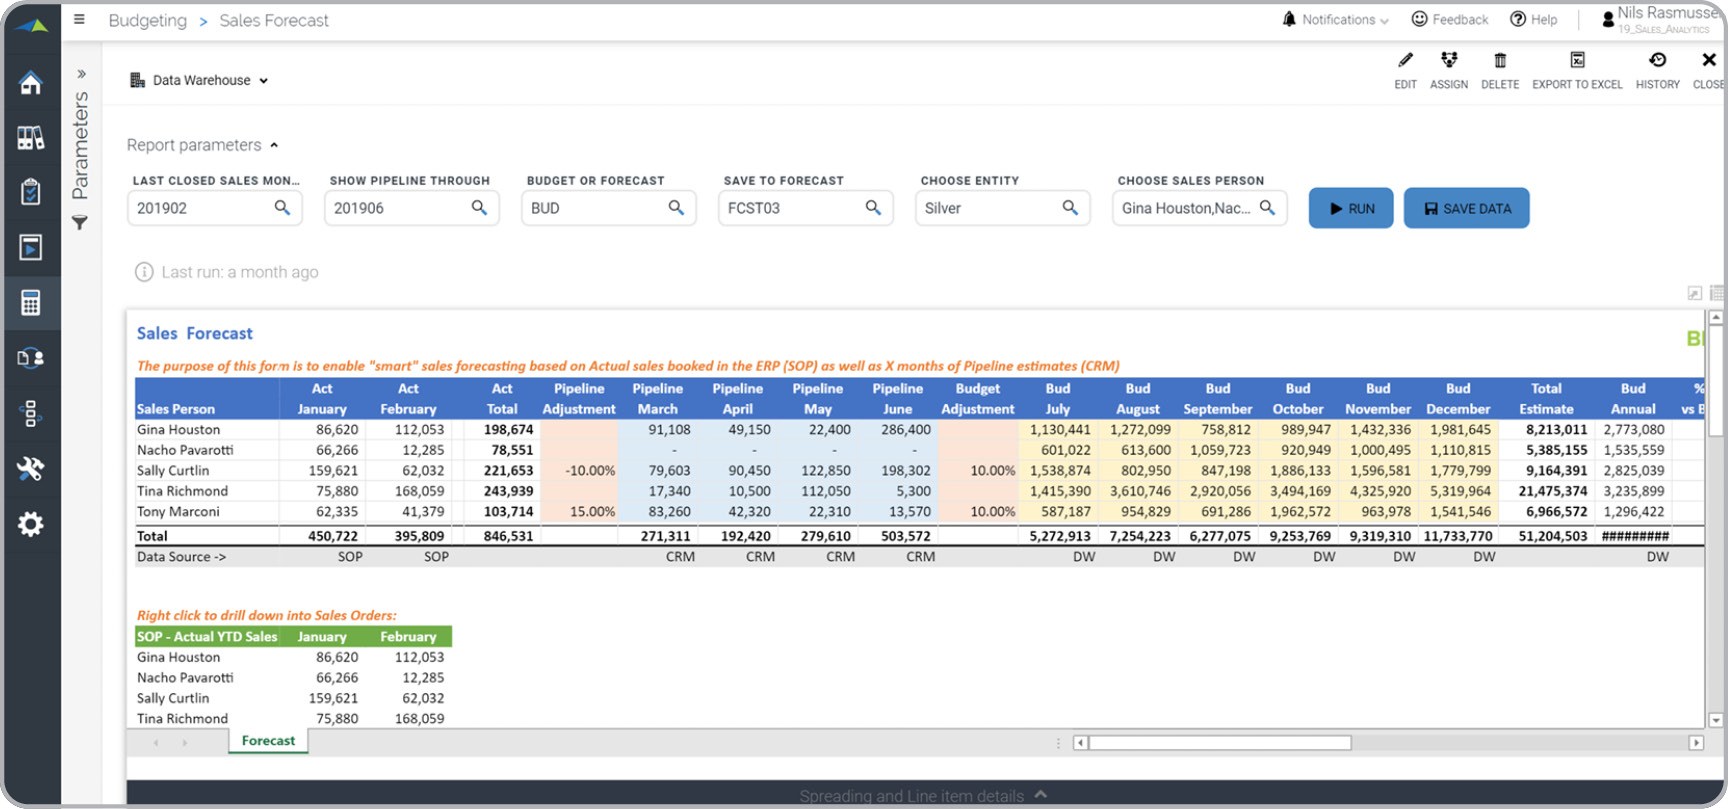1728x809 pixels.
Task: Open the calculator budgeting icon in sidebar
Action: click(x=31, y=302)
